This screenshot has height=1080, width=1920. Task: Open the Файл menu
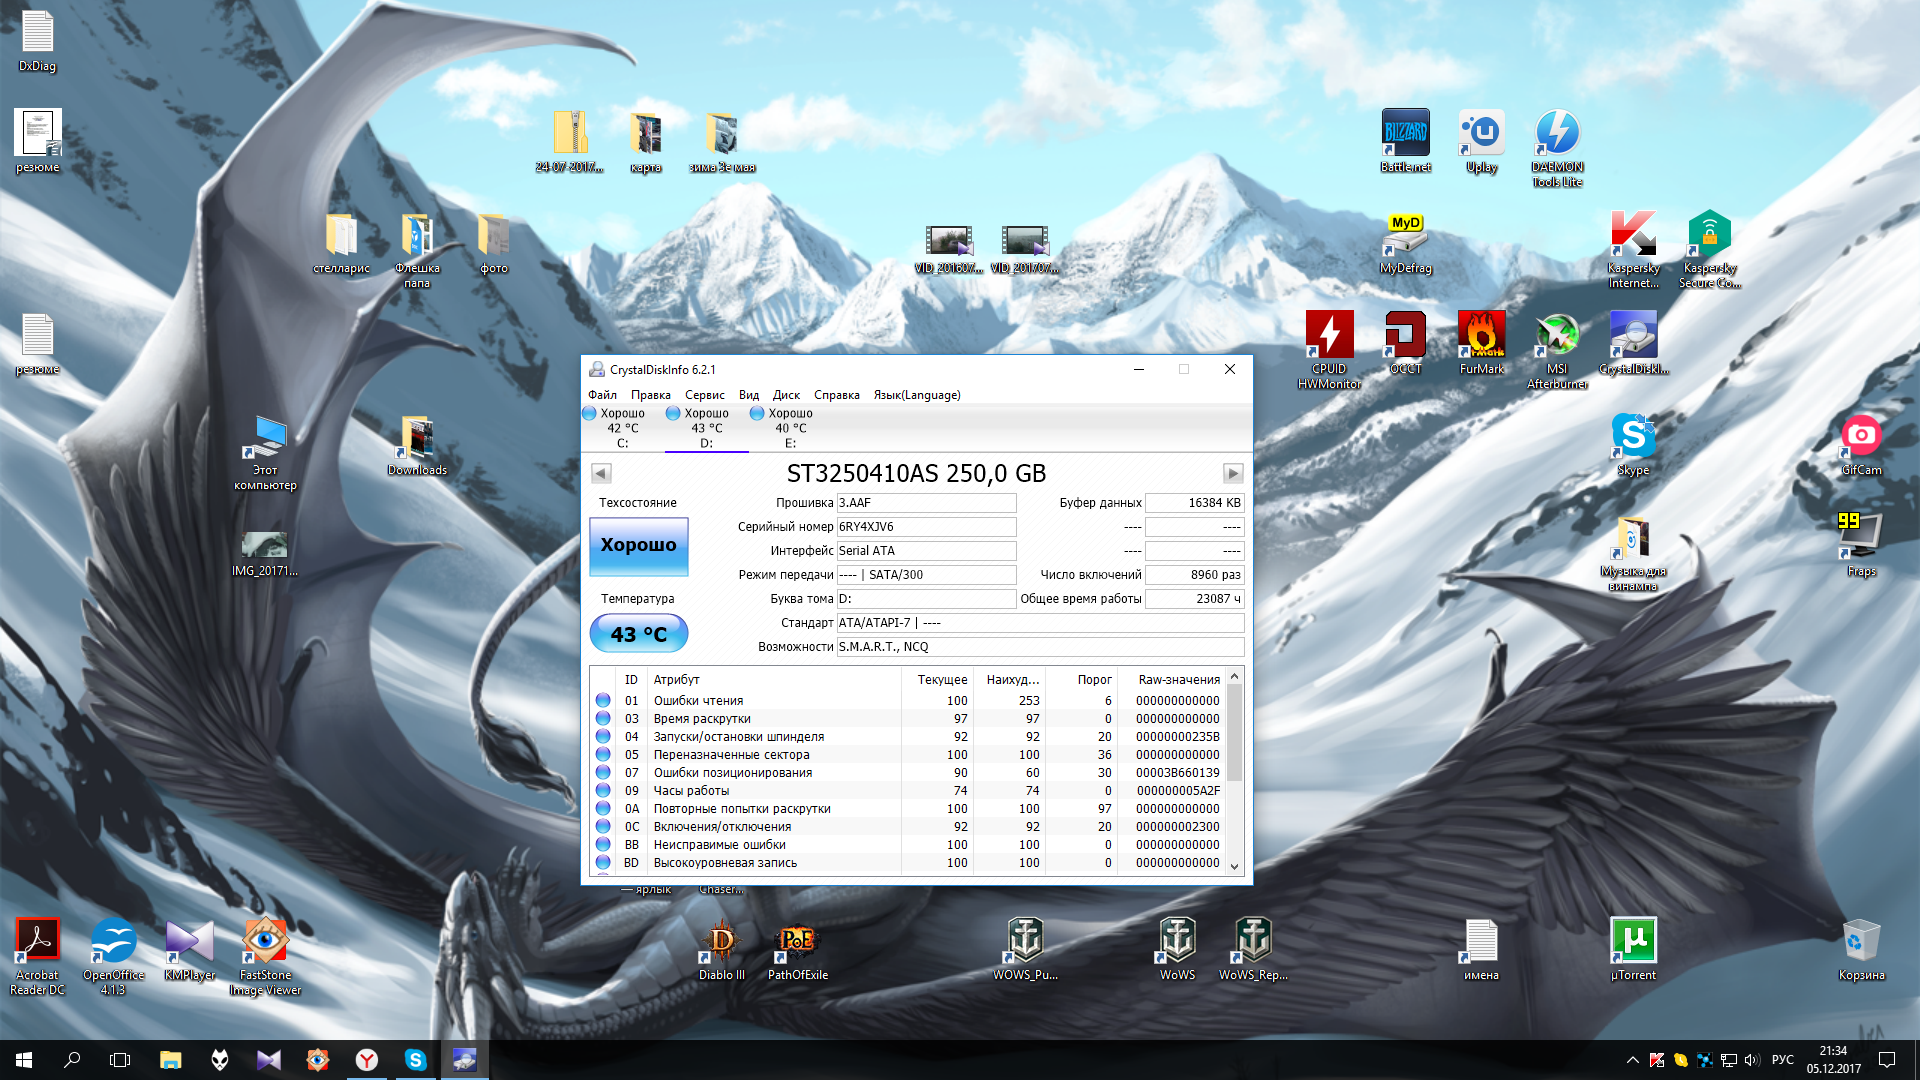point(602,395)
